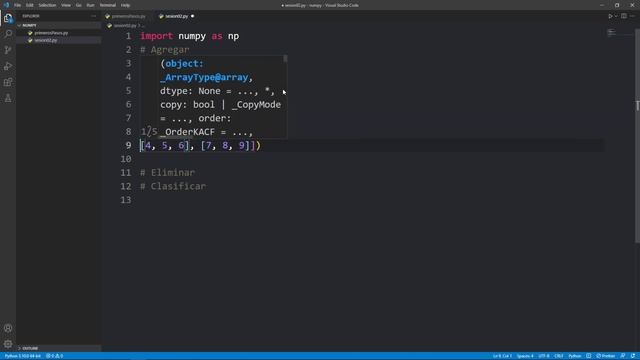640x360 pixels.
Task: Click the Ln/Col cursor position indicator
Action: (x=502, y=356)
